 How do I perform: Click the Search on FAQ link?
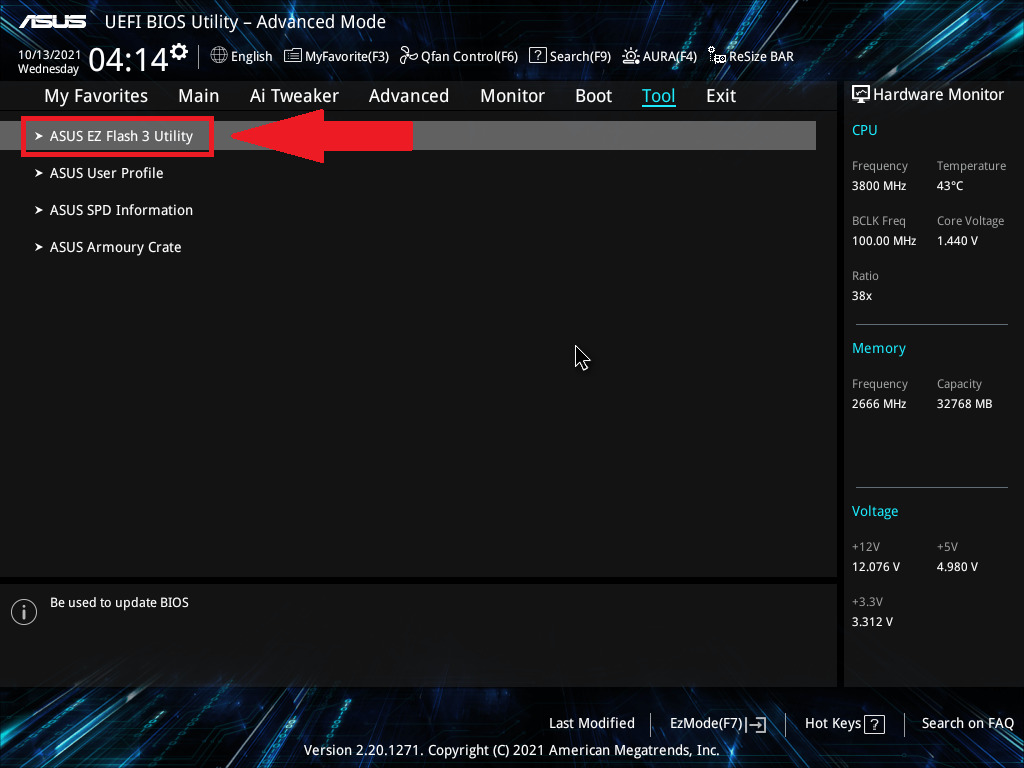tap(967, 723)
